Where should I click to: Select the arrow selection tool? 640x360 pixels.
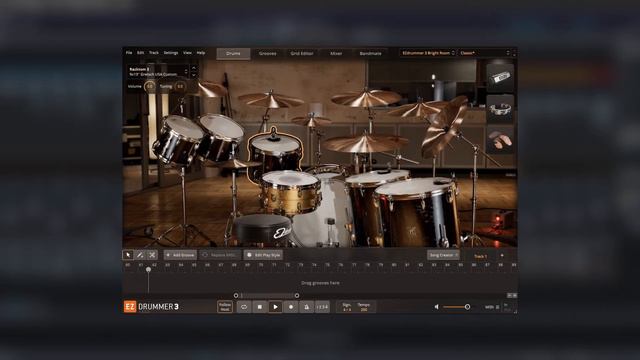128,255
